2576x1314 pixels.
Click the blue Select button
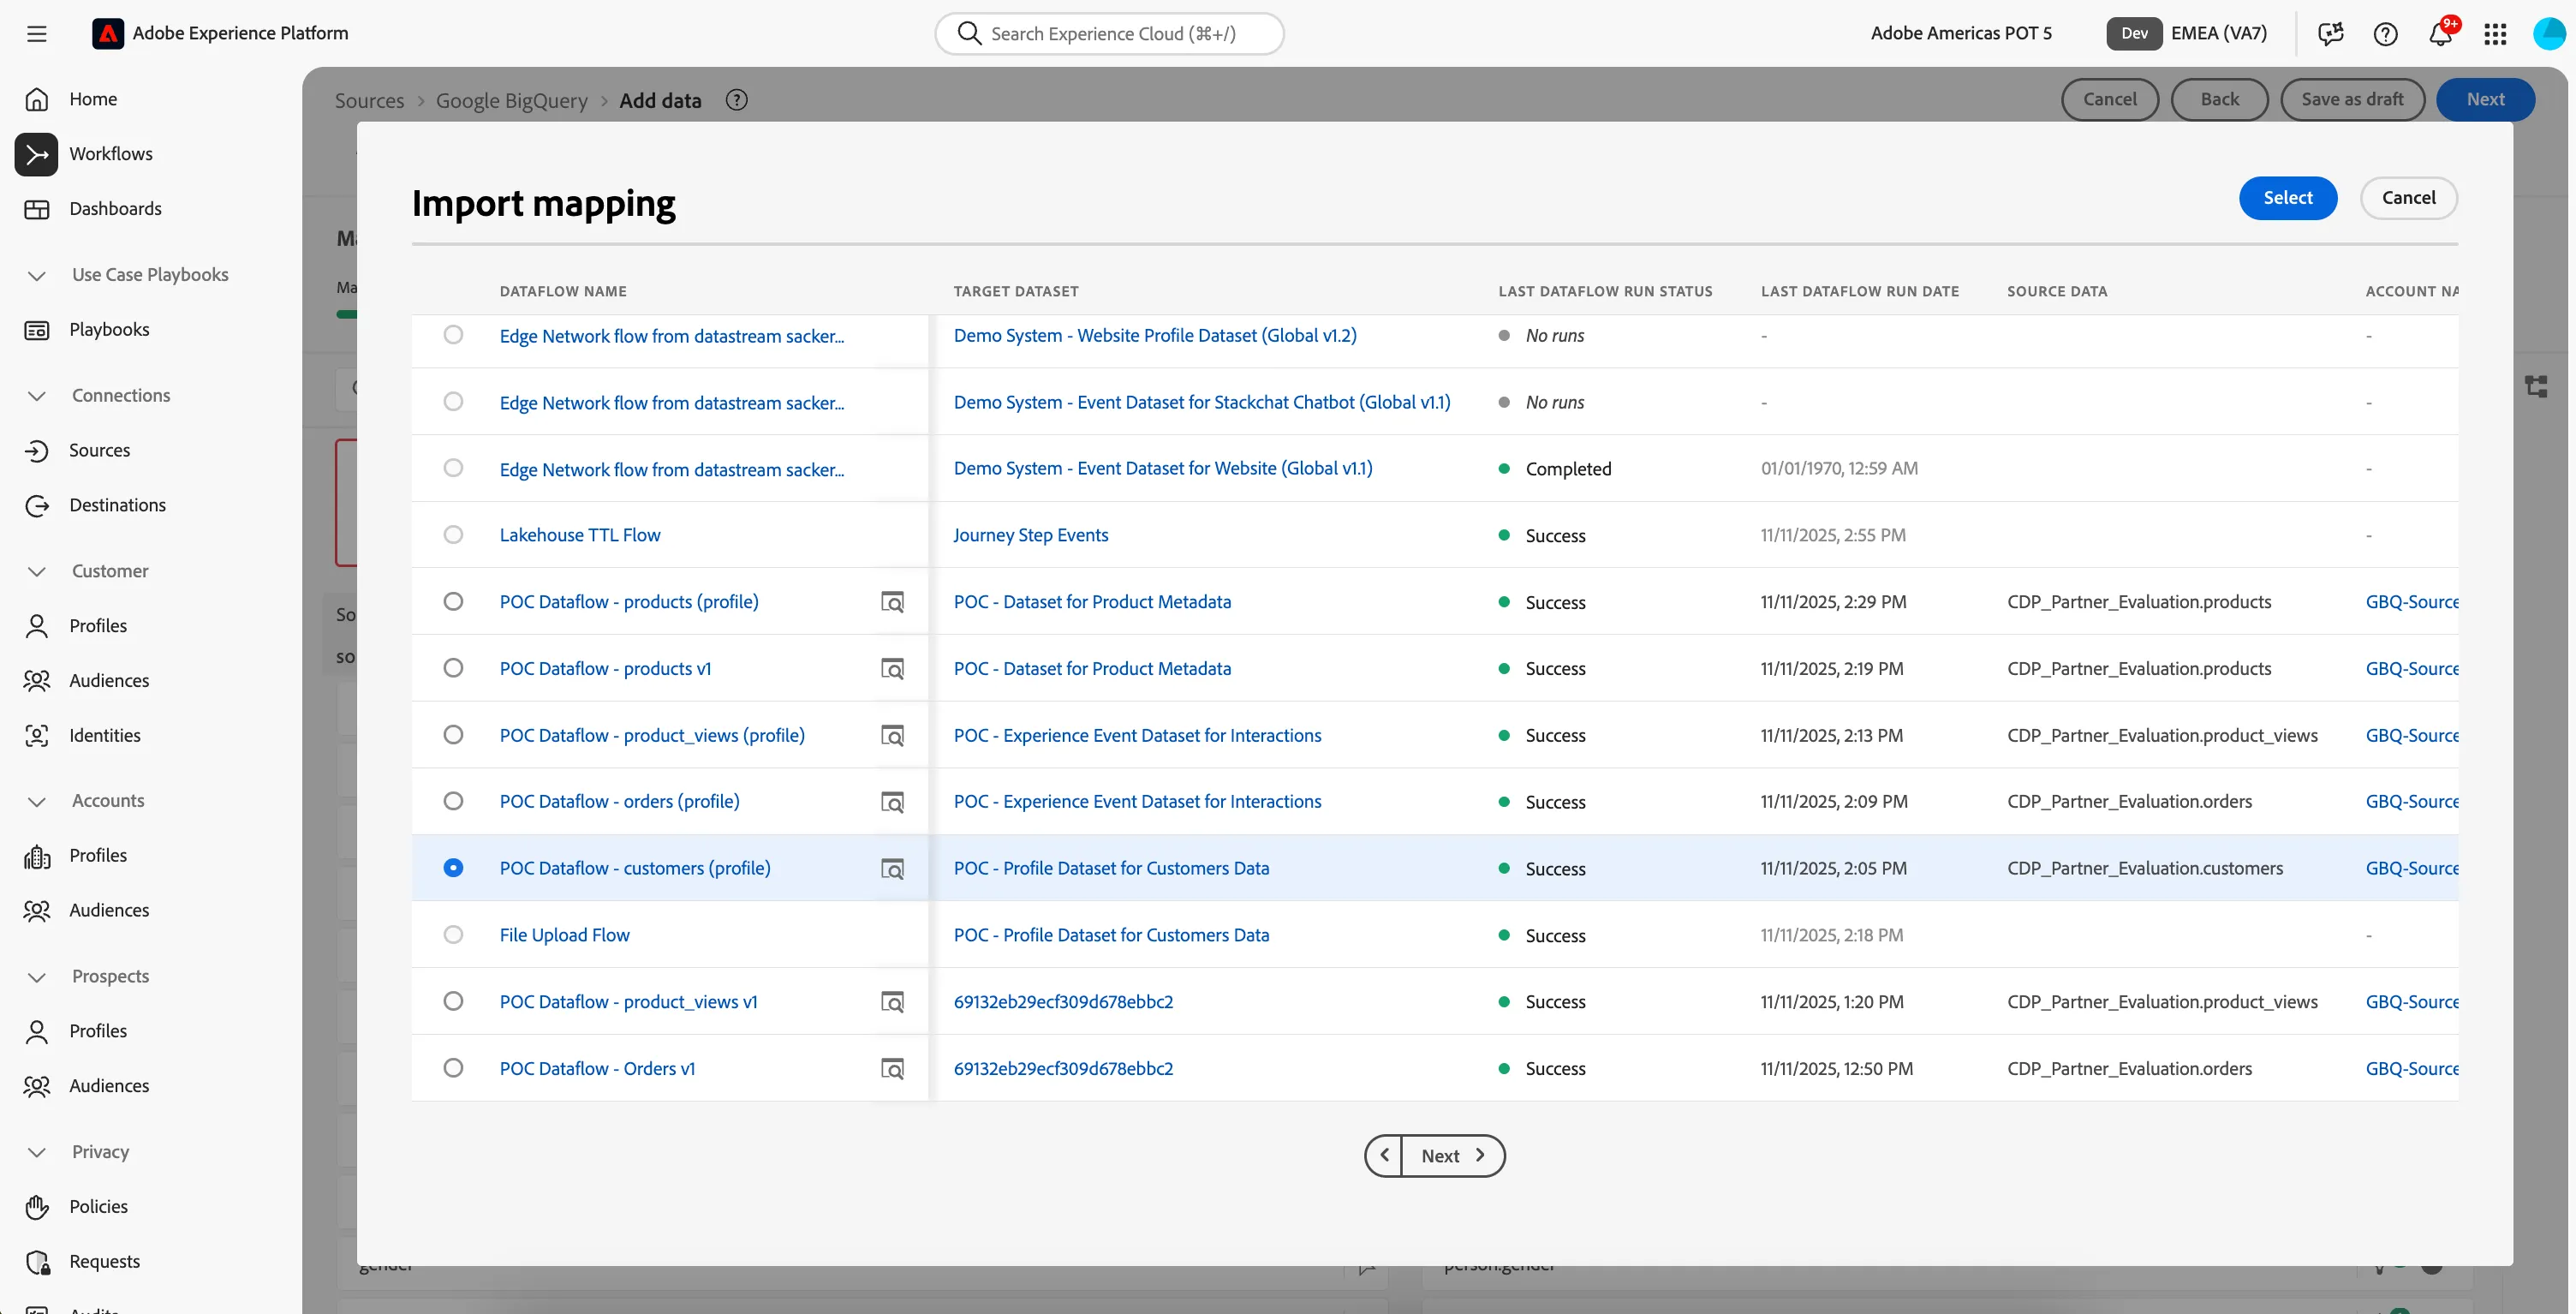tap(2288, 198)
